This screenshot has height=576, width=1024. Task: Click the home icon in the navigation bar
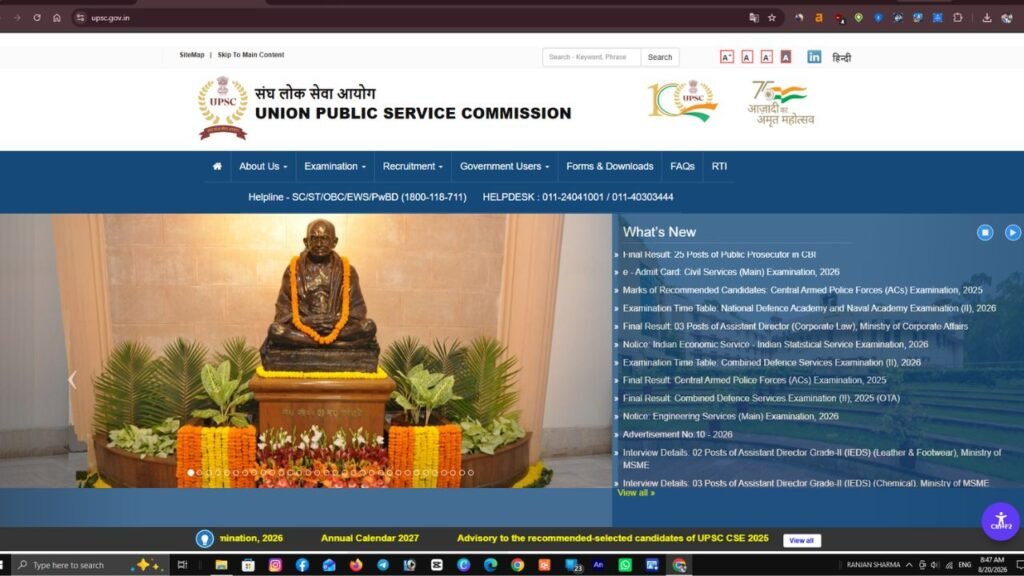click(217, 167)
